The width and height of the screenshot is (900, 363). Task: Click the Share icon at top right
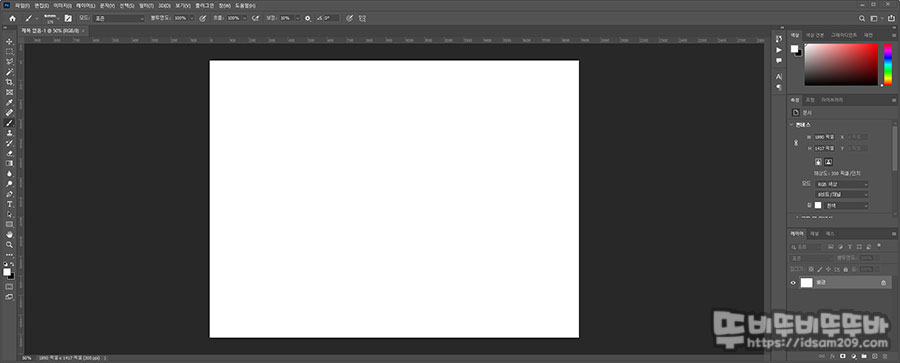[891, 18]
